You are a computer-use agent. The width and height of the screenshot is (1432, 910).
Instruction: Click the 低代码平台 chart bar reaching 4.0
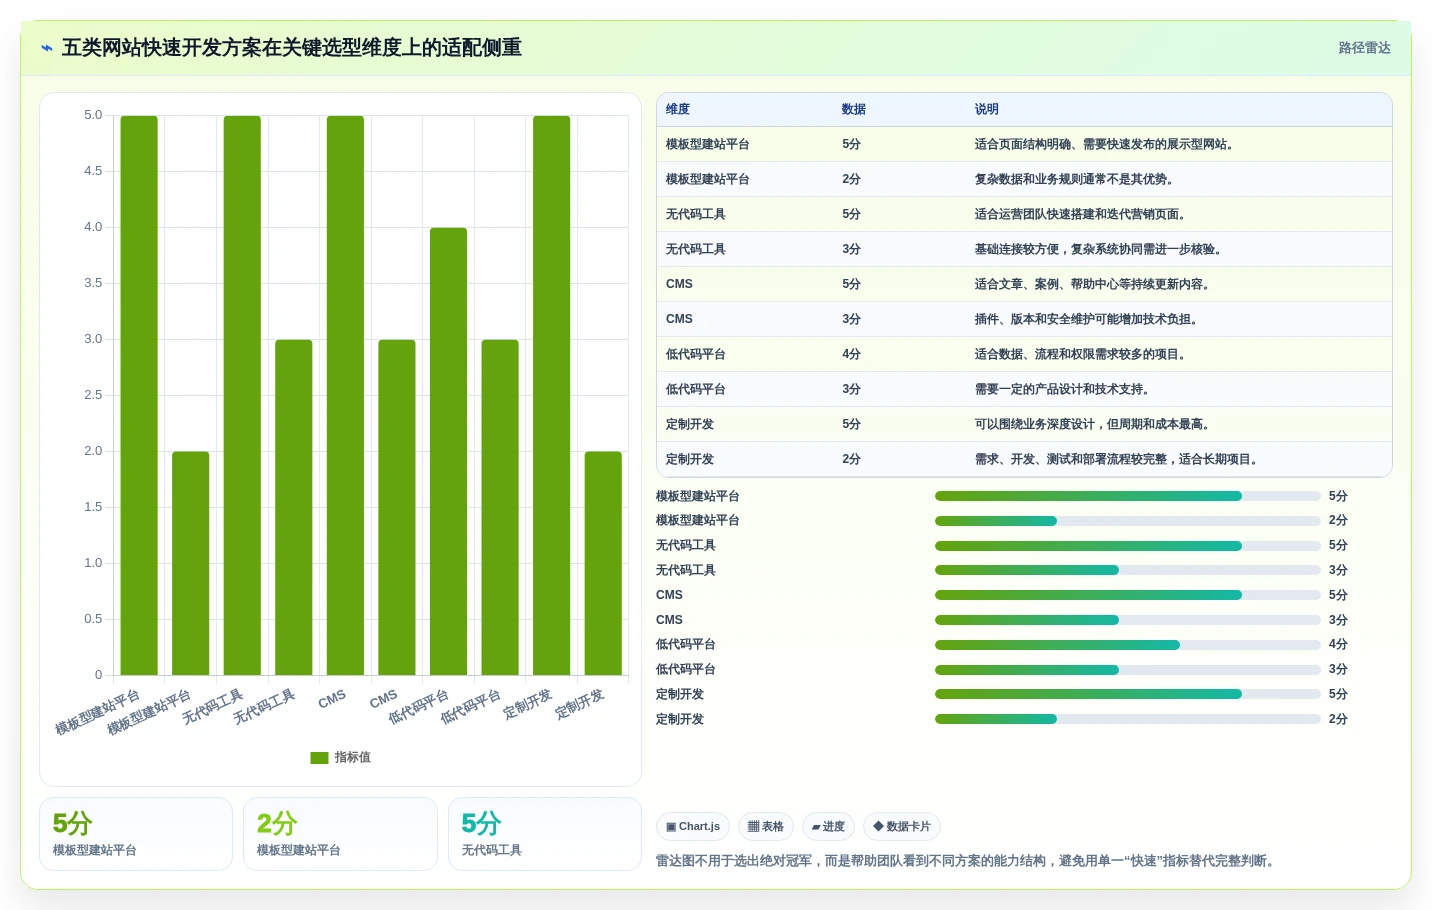[449, 451]
